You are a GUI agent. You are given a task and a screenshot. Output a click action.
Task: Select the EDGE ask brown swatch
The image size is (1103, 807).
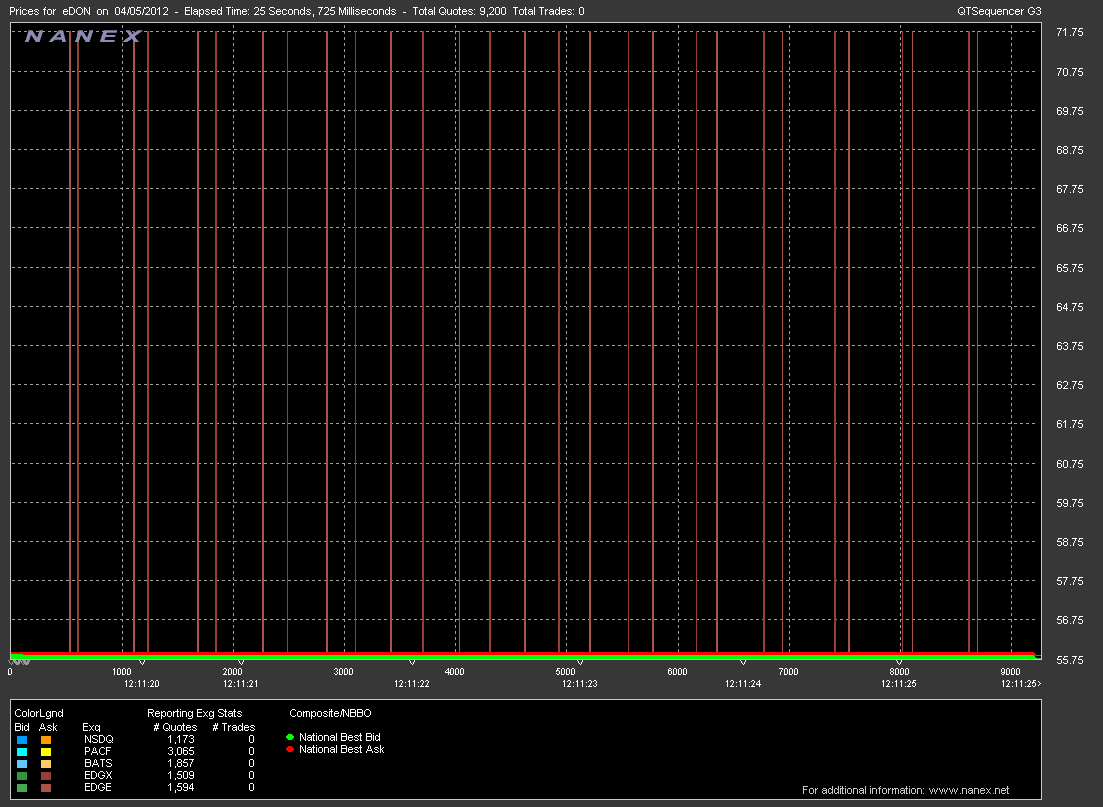(x=46, y=787)
